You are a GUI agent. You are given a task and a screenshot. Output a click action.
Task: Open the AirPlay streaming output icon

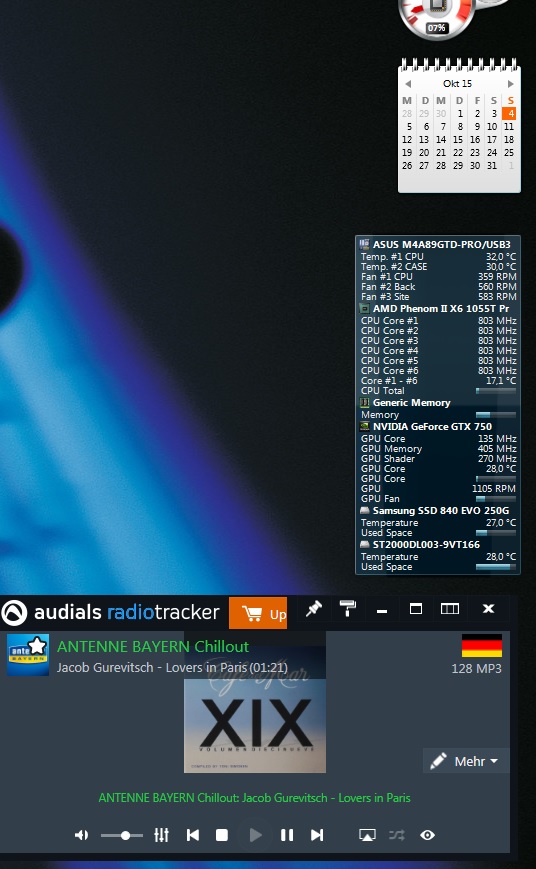(x=367, y=835)
